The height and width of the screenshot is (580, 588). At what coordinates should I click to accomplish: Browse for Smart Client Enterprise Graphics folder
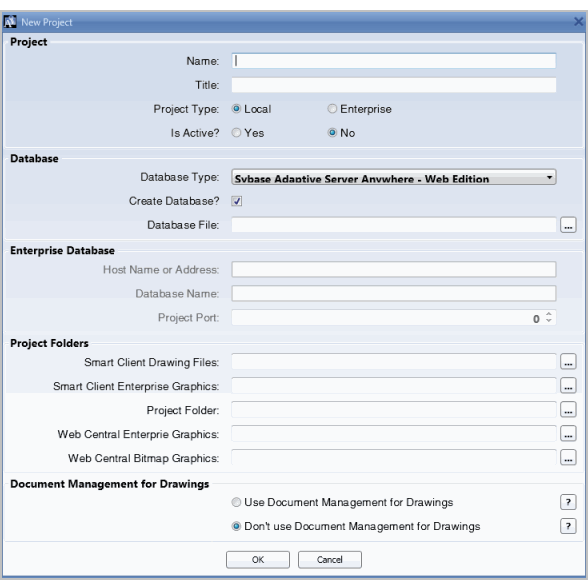click(568, 386)
